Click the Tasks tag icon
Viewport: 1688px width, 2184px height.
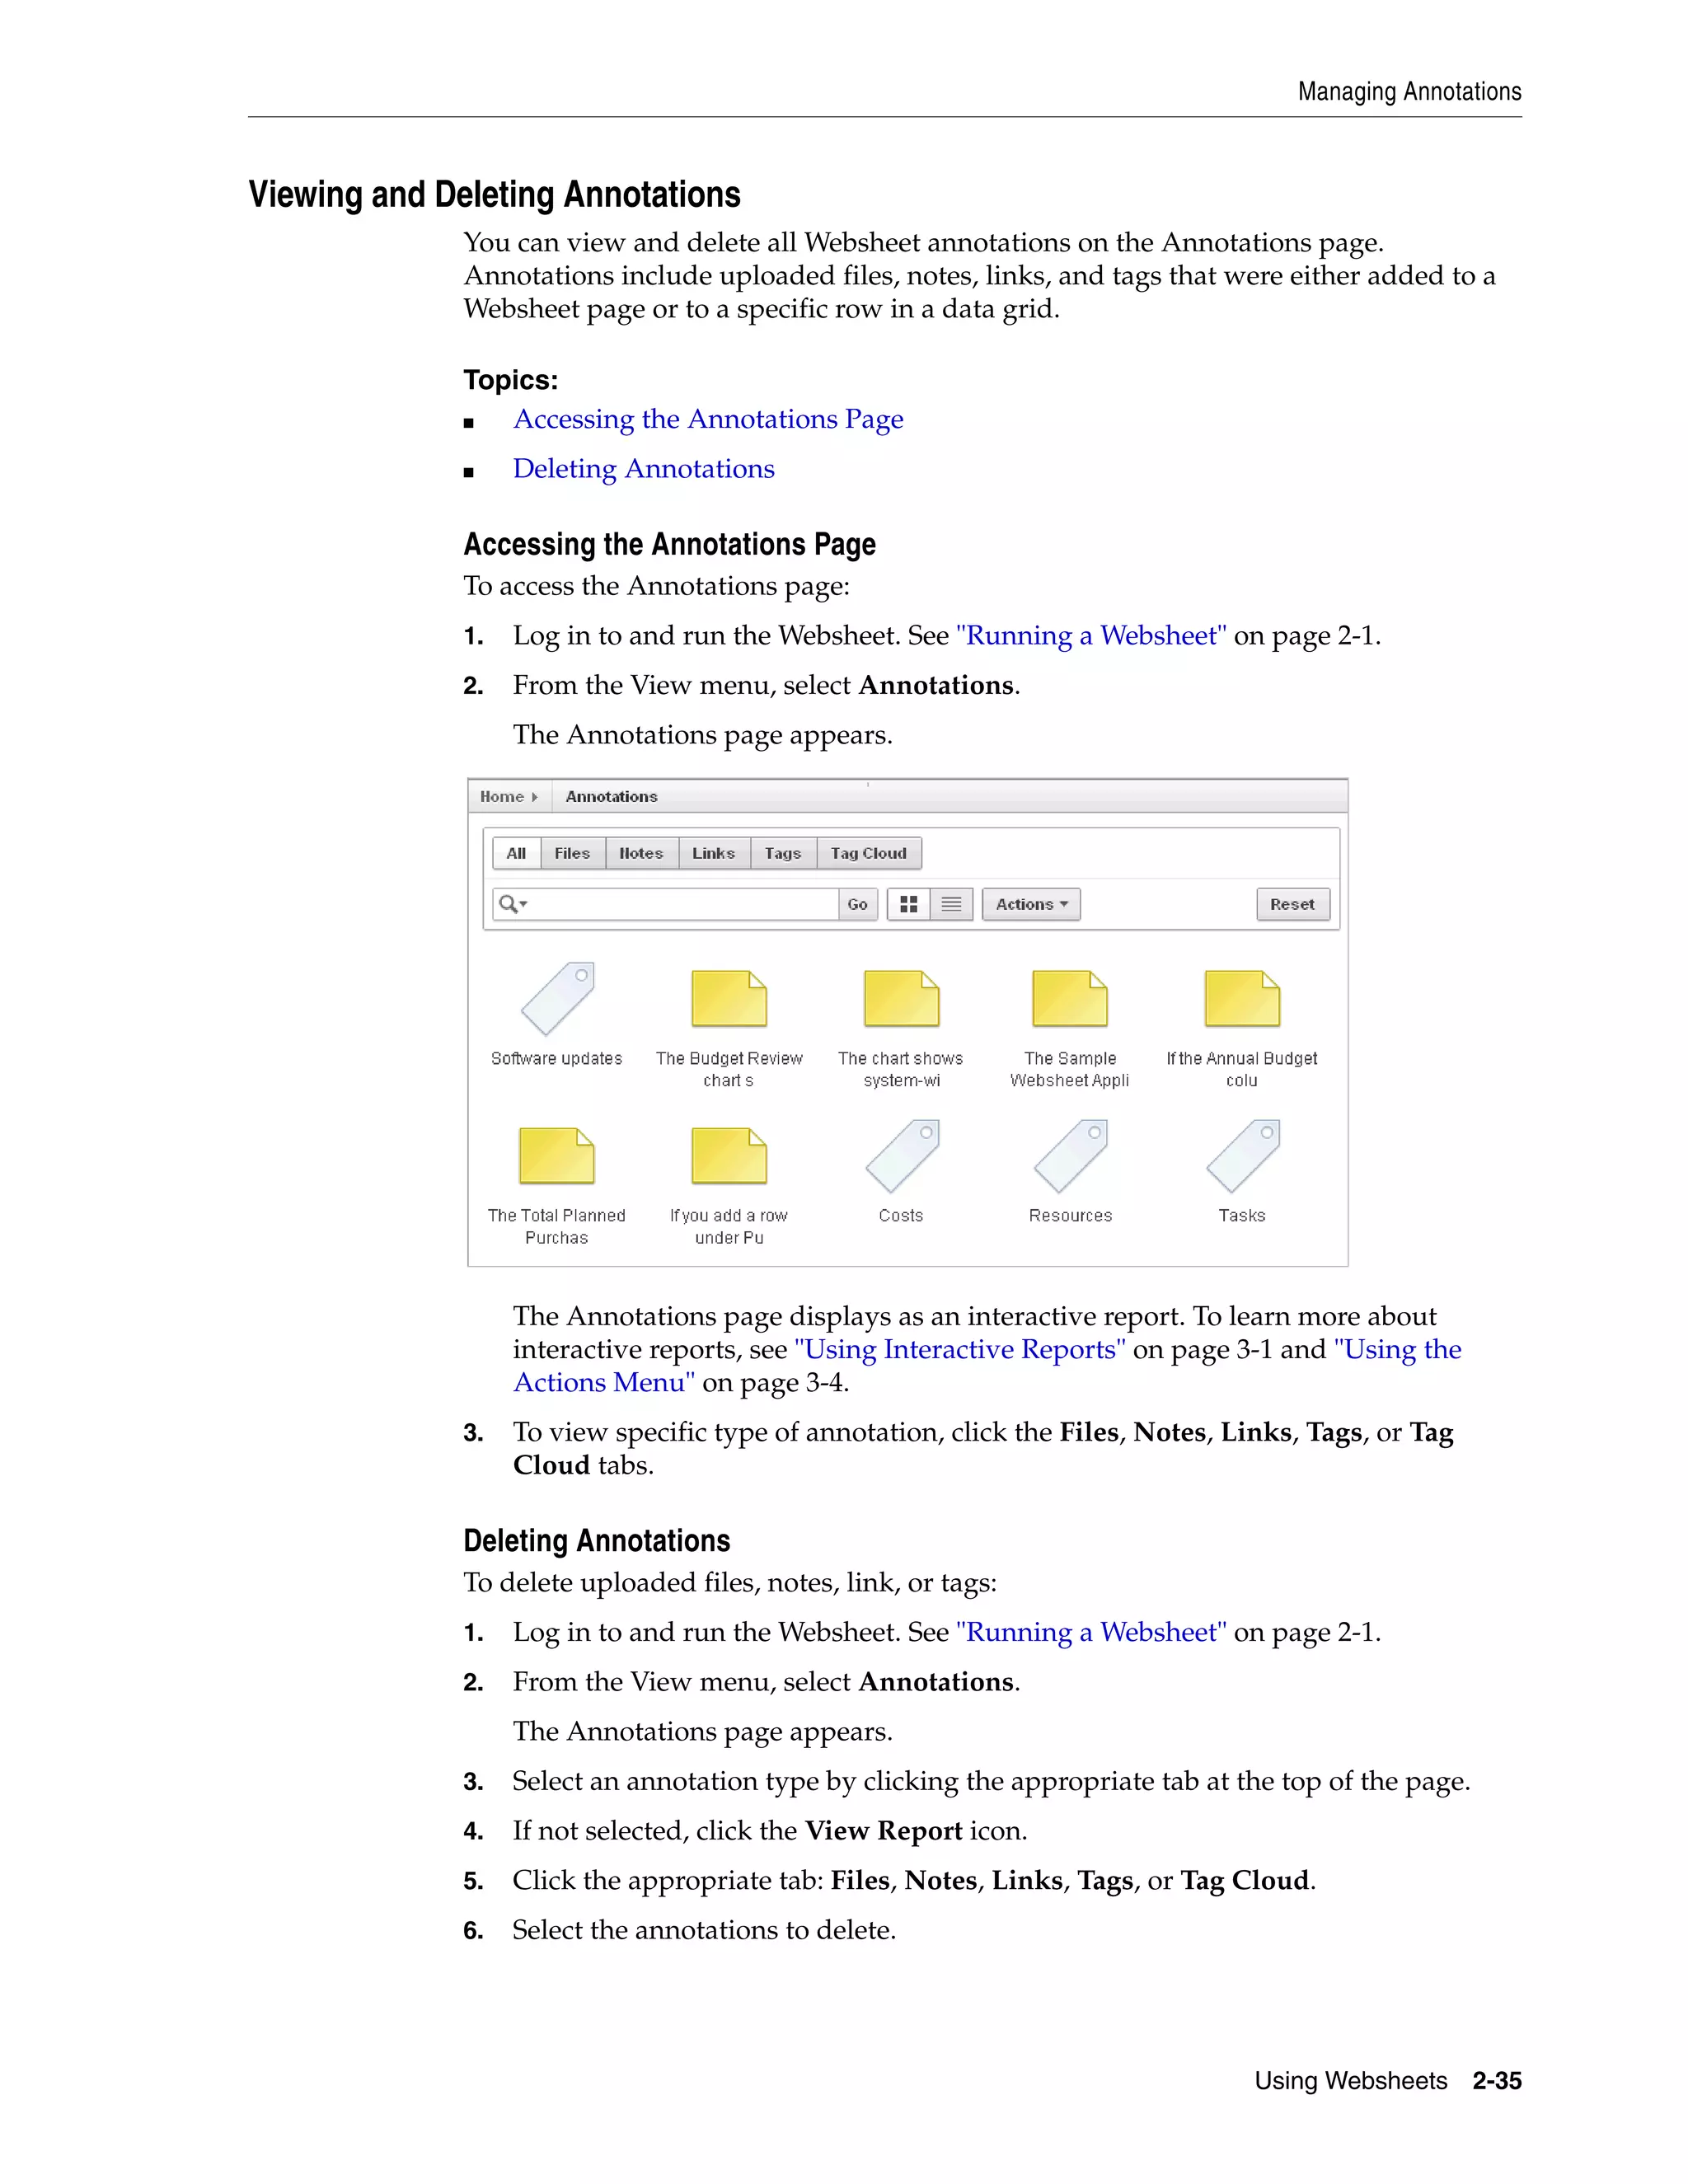click(x=1243, y=1155)
